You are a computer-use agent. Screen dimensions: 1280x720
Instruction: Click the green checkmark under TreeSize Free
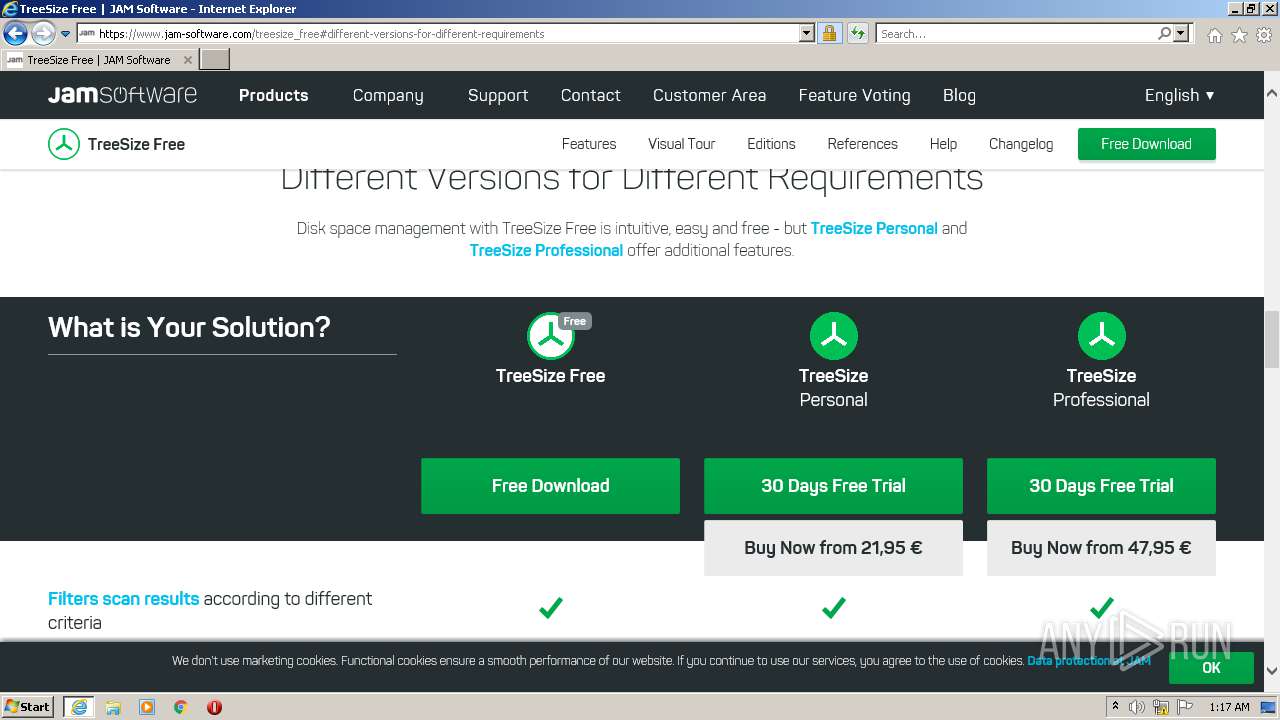coord(551,607)
